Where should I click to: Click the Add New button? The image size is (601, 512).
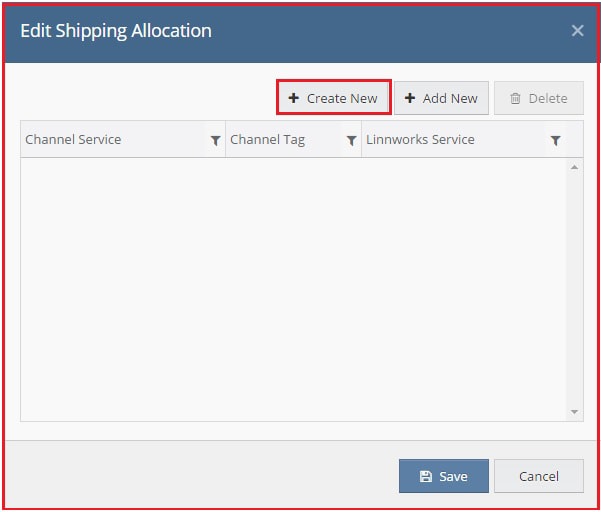point(441,98)
